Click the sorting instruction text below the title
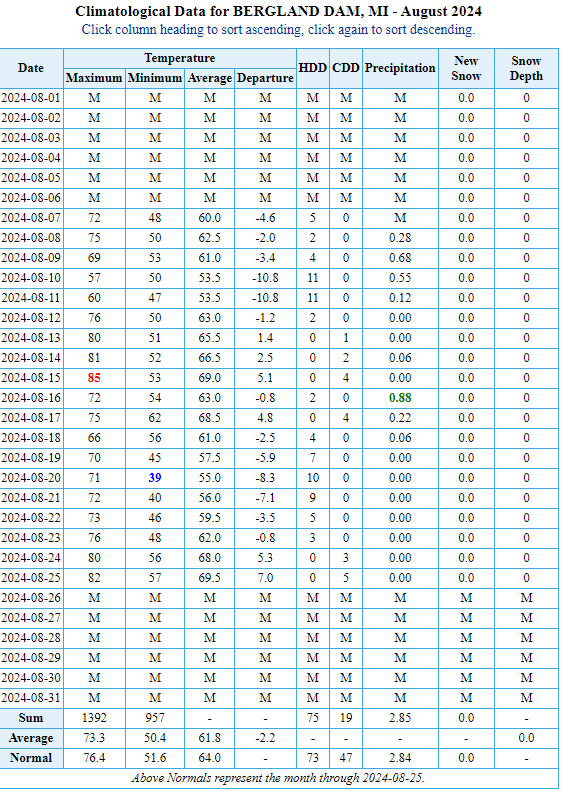Screen dimensions: 561x790 [x=278, y=29]
